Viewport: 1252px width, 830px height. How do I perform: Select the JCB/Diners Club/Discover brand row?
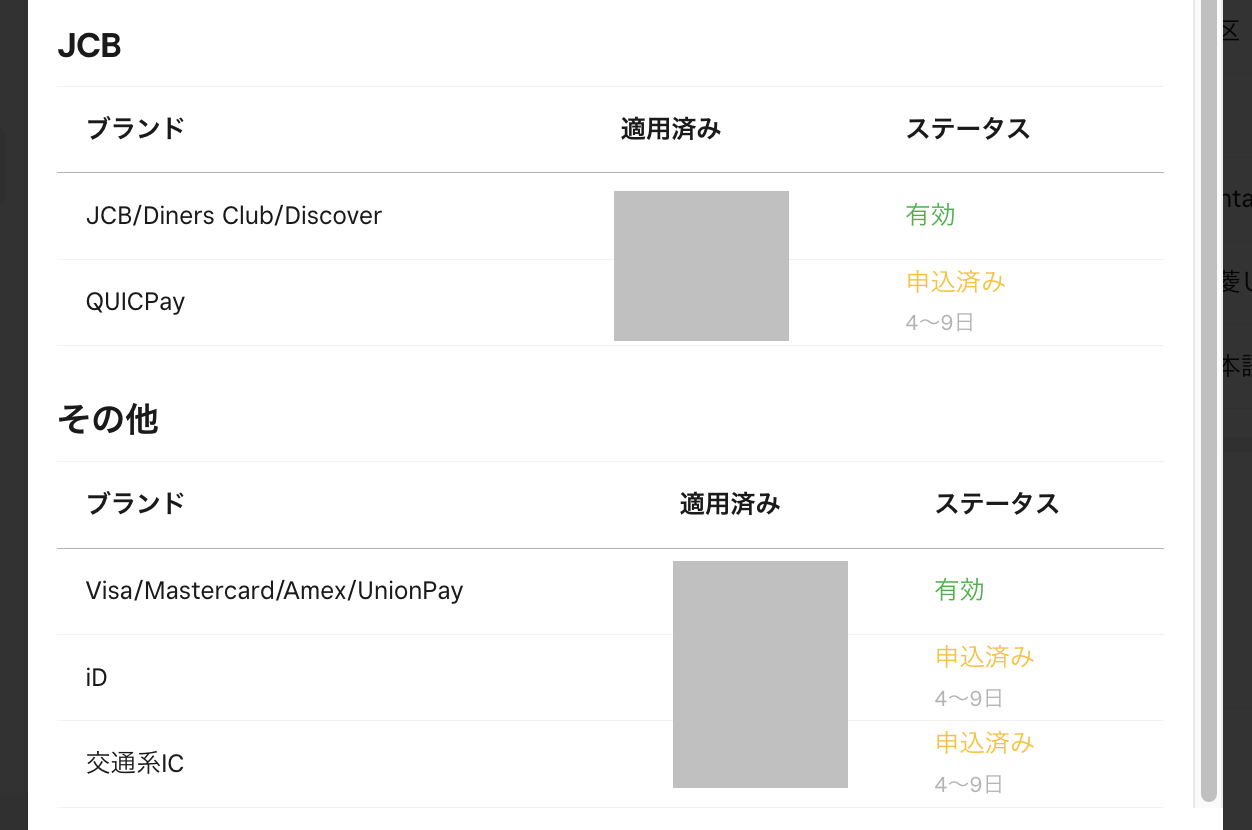[x=234, y=216]
